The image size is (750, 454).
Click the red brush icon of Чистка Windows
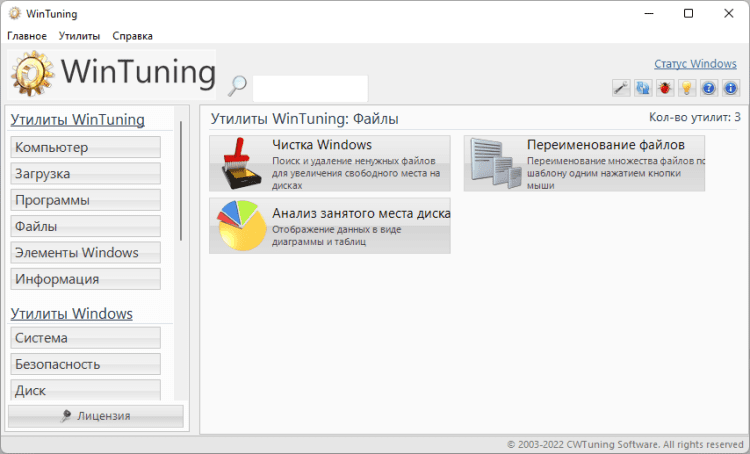click(241, 163)
